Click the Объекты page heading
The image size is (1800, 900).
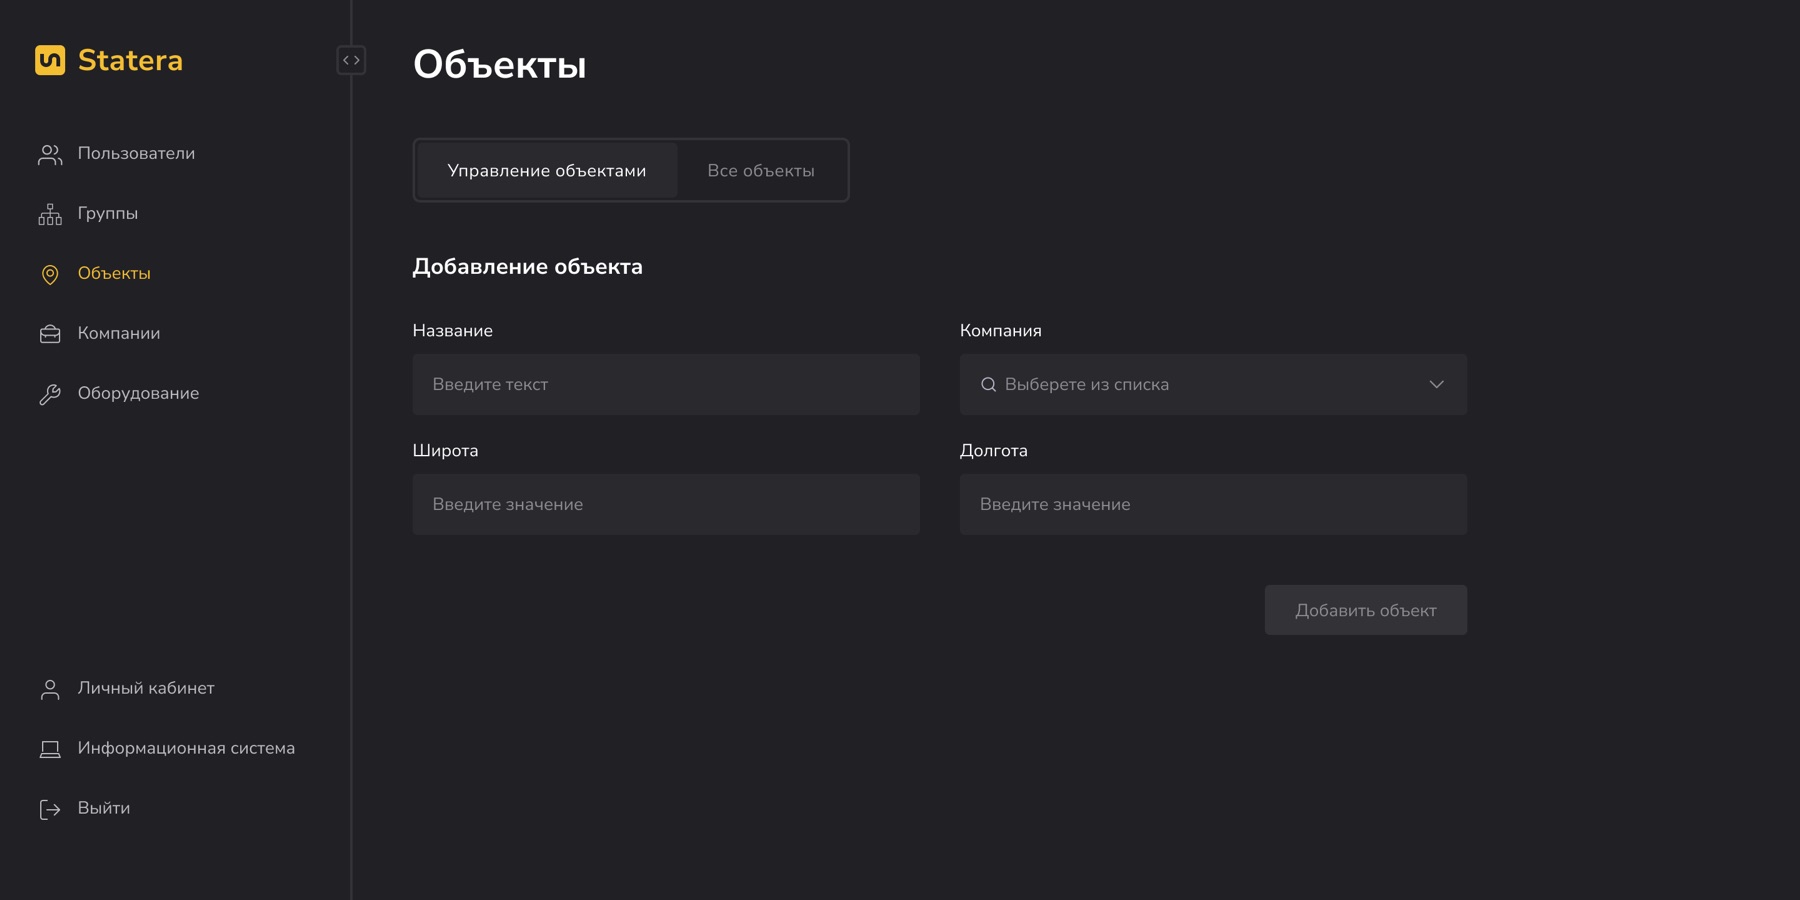(x=500, y=65)
